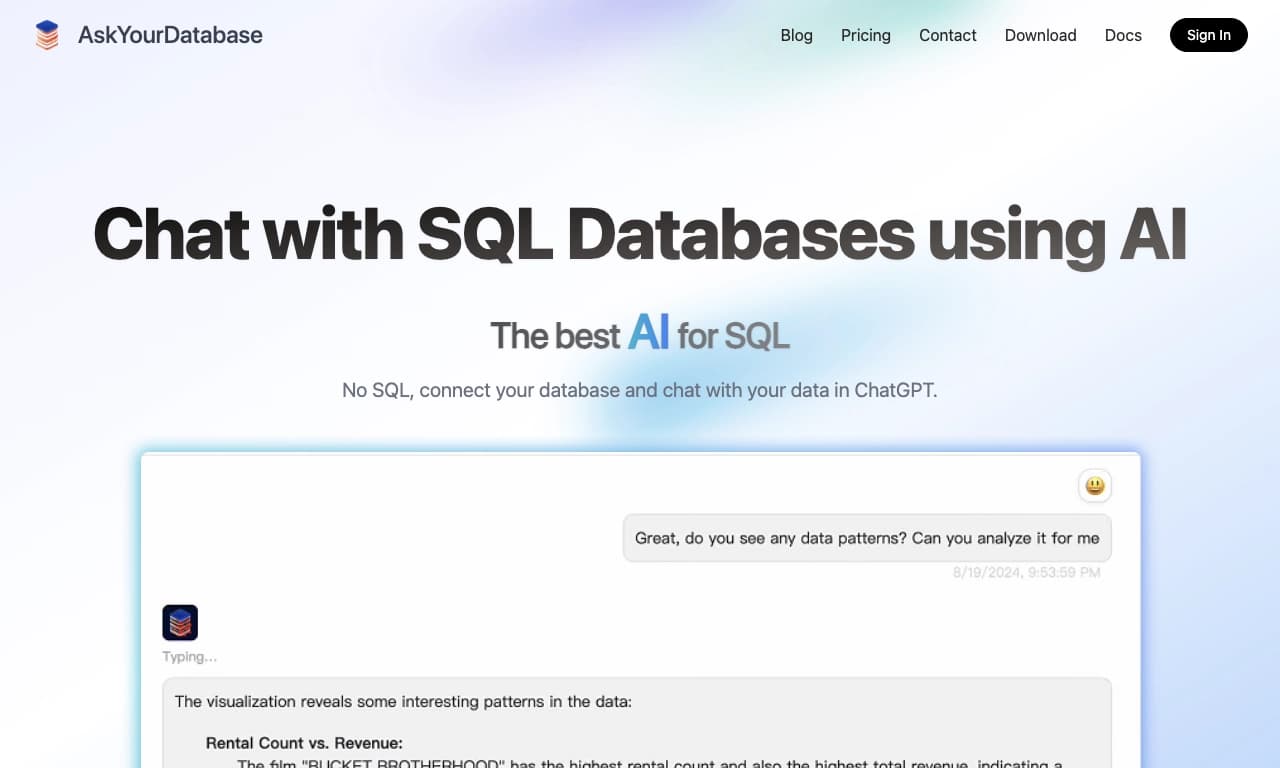Click the 'Typing...' status text
Screen dimensions: 1280x768
pos(189,657)
